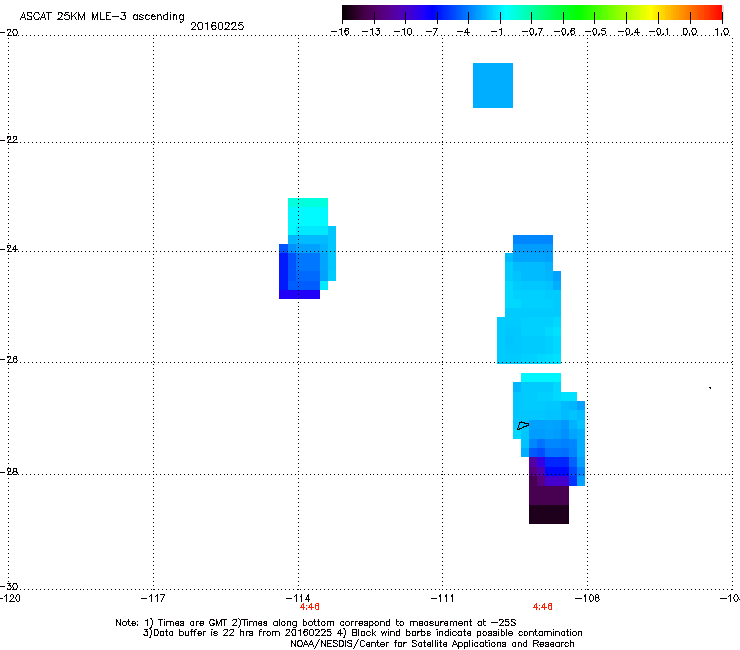Click the black wind barb marker
Viewport: 740px width, 650px height.
click(x=523, y=425)
